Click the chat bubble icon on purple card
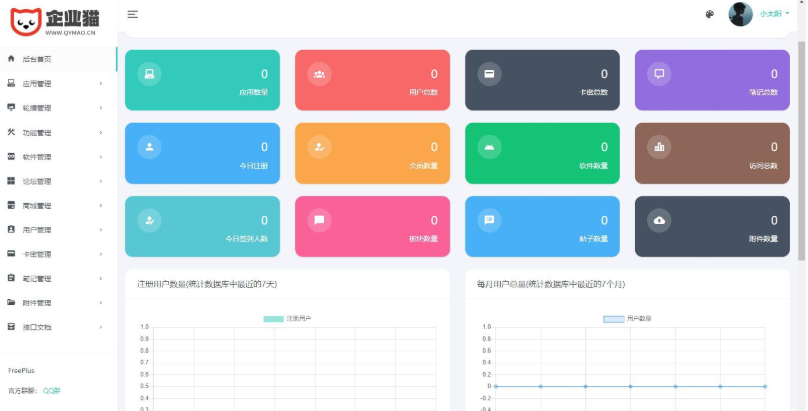Viewport: 808px width, 411px height. [659, 73]
